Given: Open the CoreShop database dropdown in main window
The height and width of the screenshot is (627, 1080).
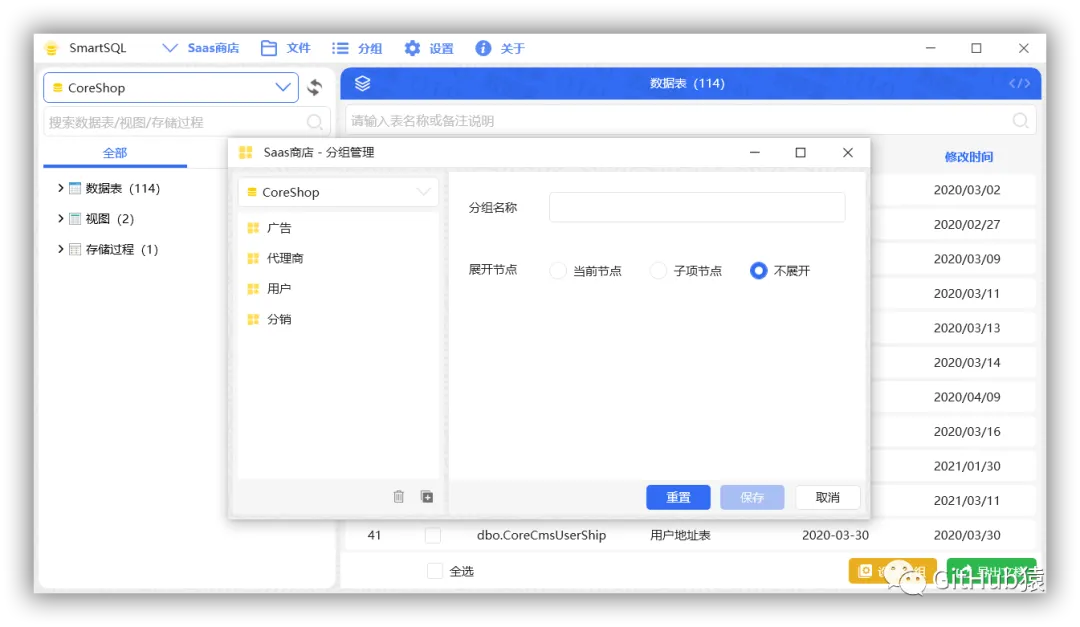Looking at the screenshot, I should [171, 88].
